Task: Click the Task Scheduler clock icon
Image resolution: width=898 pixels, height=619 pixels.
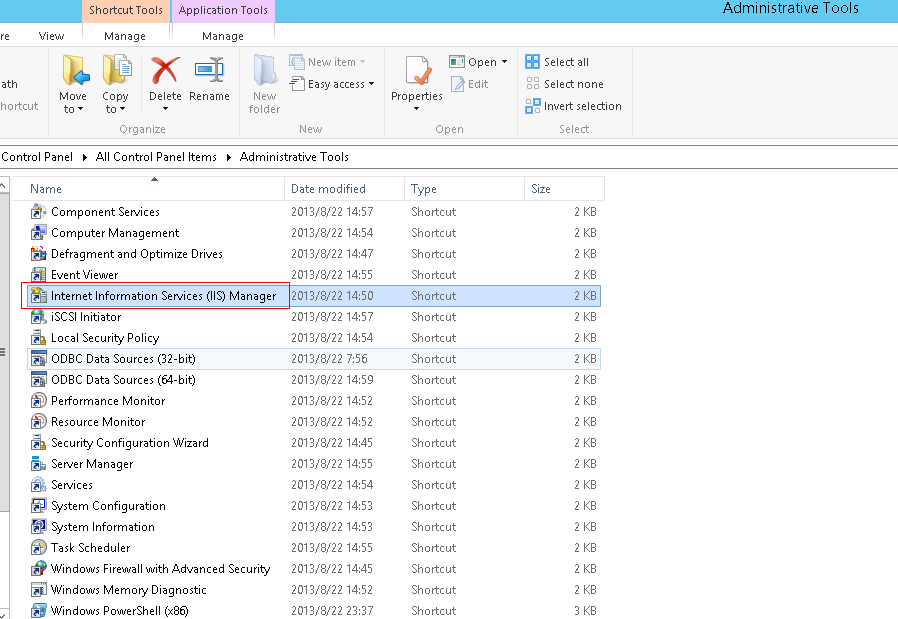Action: click(x=38, y=548)
